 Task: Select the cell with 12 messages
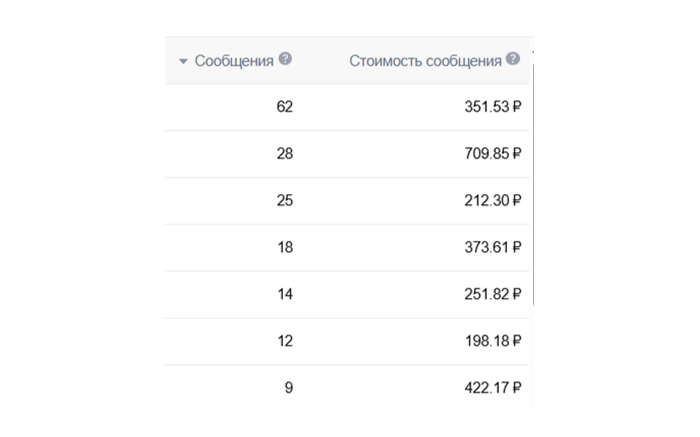[x=285, y=341]
